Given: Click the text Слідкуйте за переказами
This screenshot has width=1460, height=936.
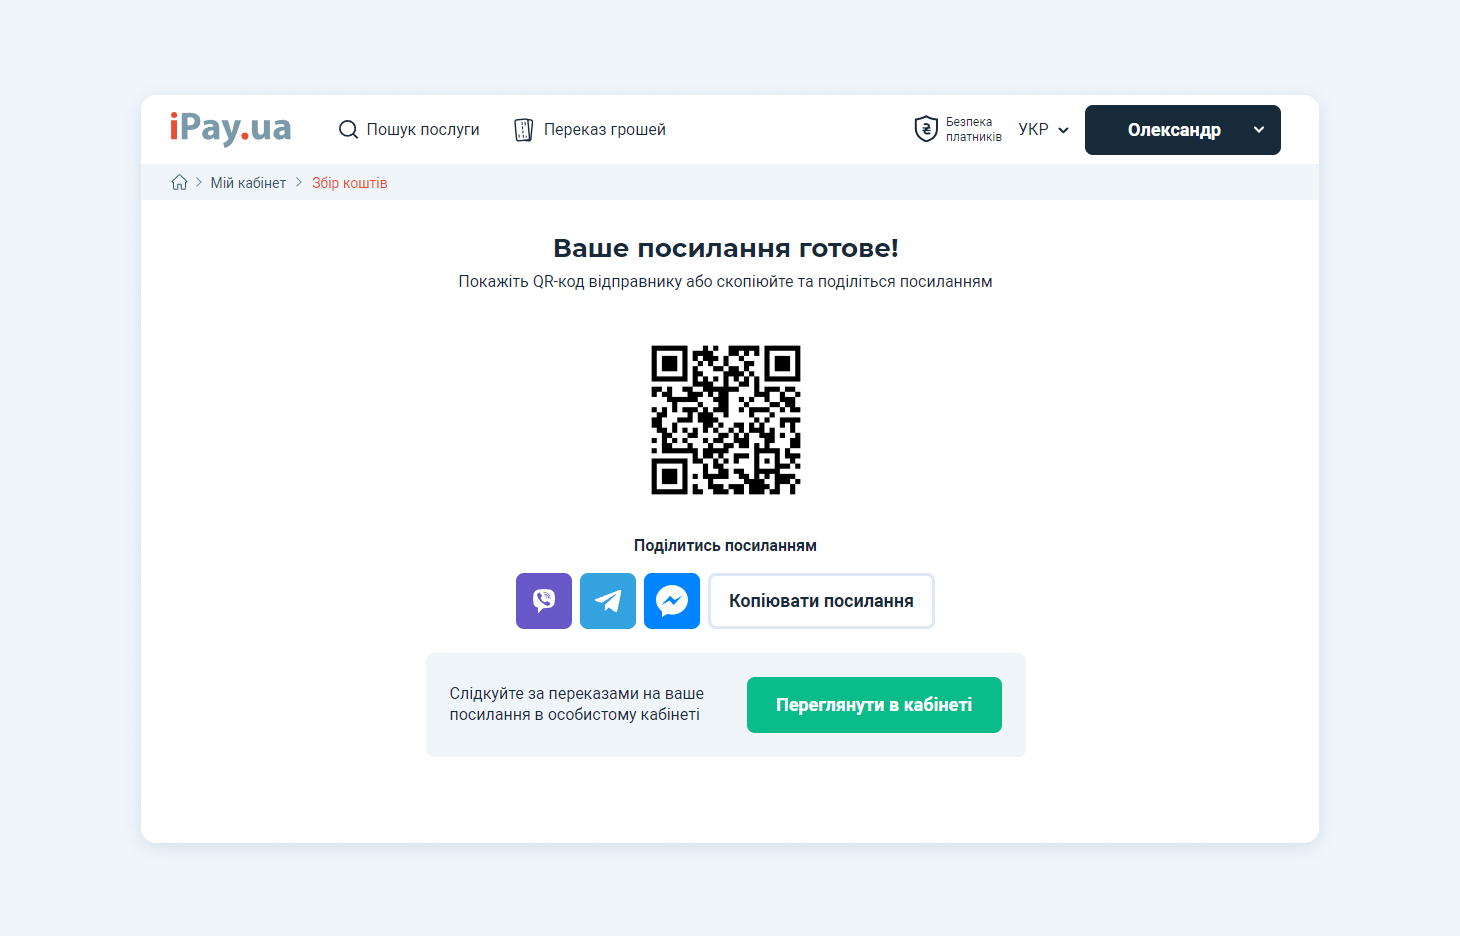Looking at the screenshot, I should tap(577, 704).
